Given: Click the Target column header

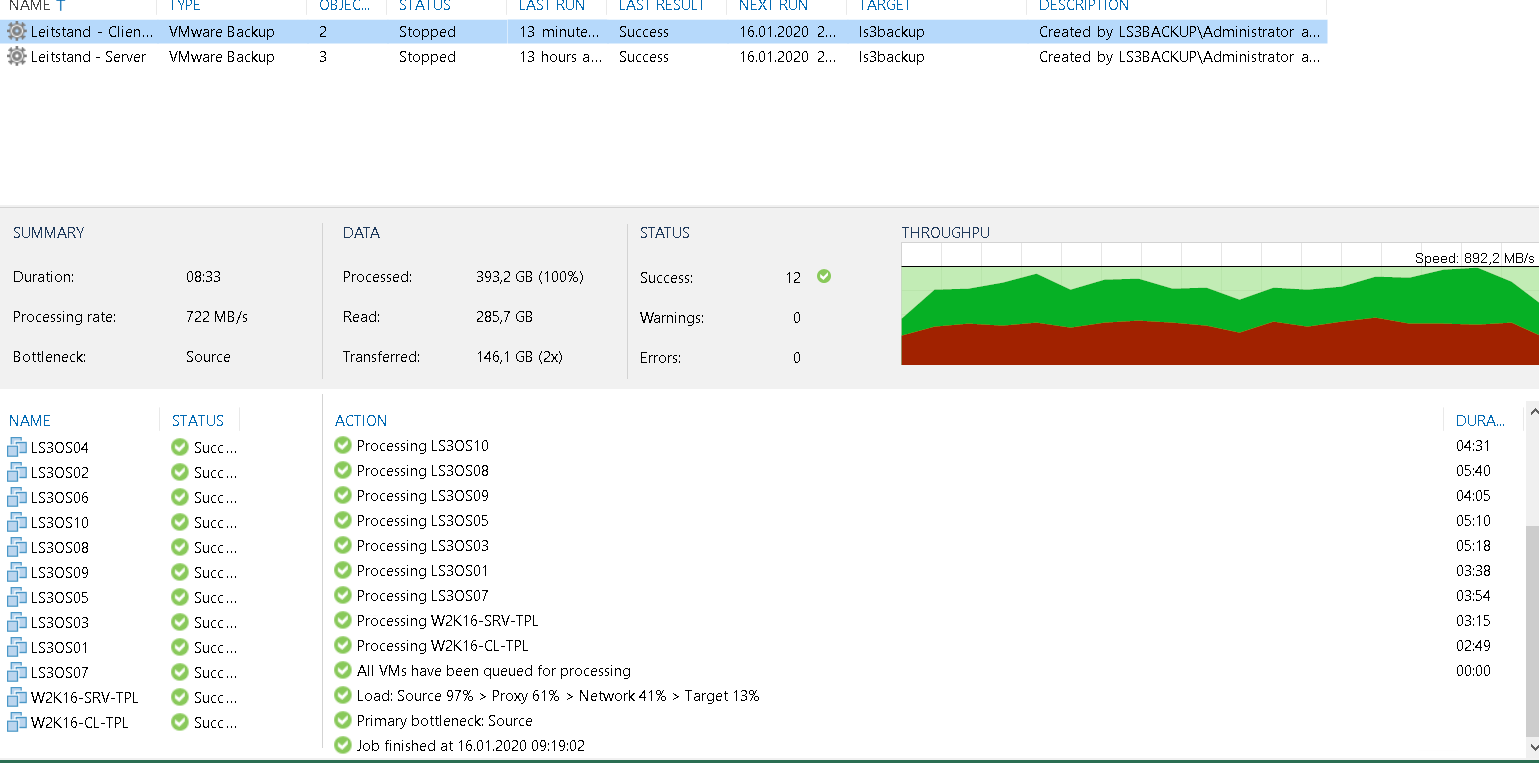Looking at the screenshot, I should (x=884, y=6).
